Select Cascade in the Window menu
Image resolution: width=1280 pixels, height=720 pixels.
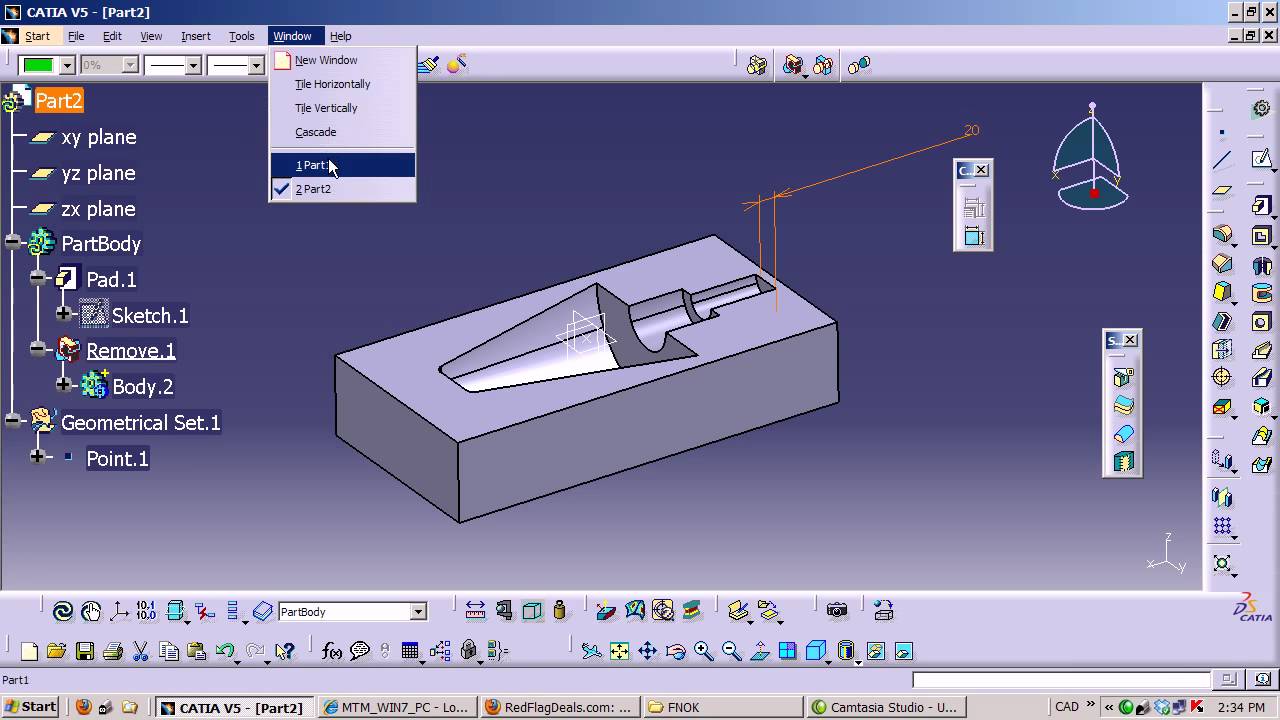click(x=315, y=132)
